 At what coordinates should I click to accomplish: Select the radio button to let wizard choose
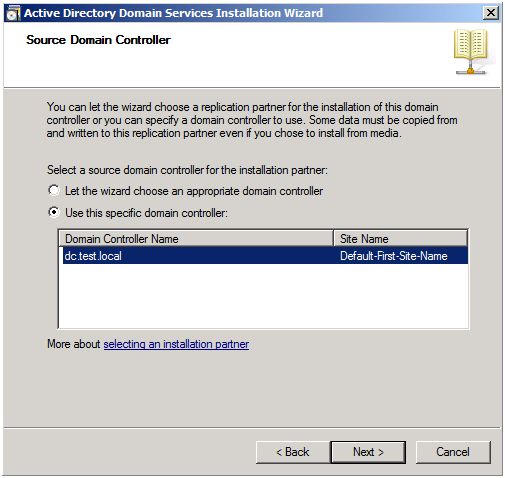point(54,190)
